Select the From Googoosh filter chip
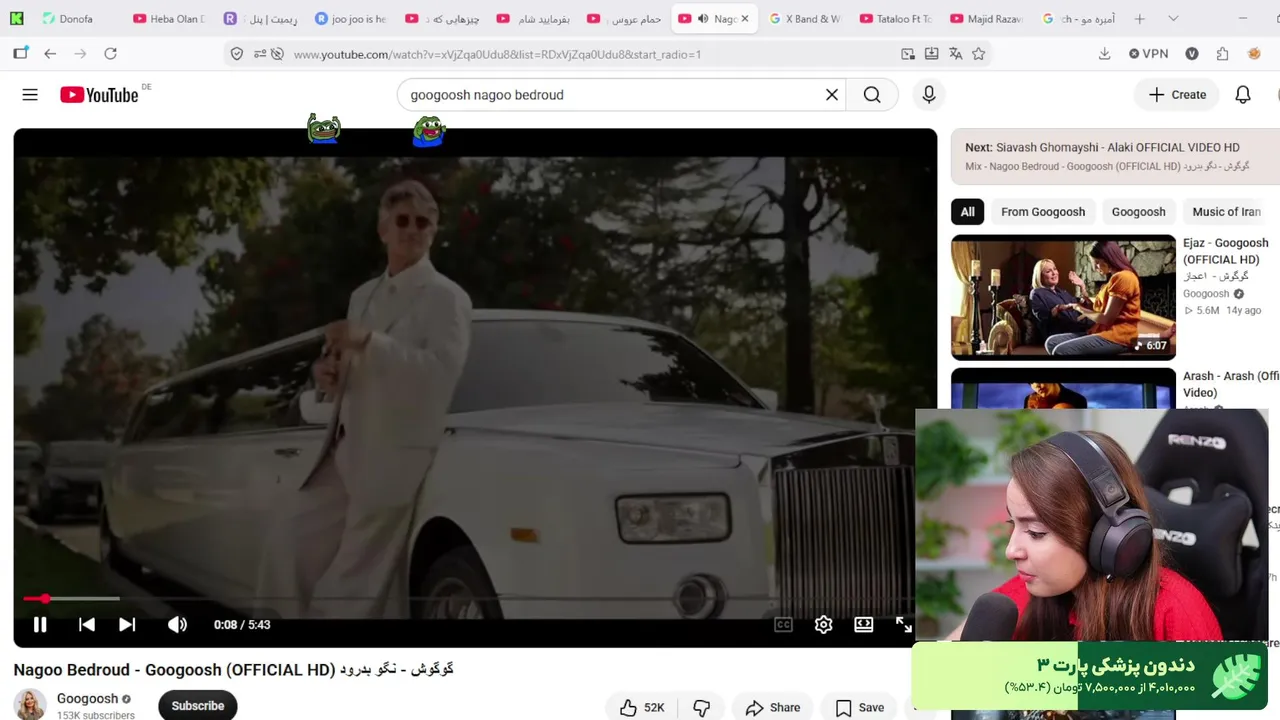Viewport: 1280px width, 720px height. pos(1043,212)
